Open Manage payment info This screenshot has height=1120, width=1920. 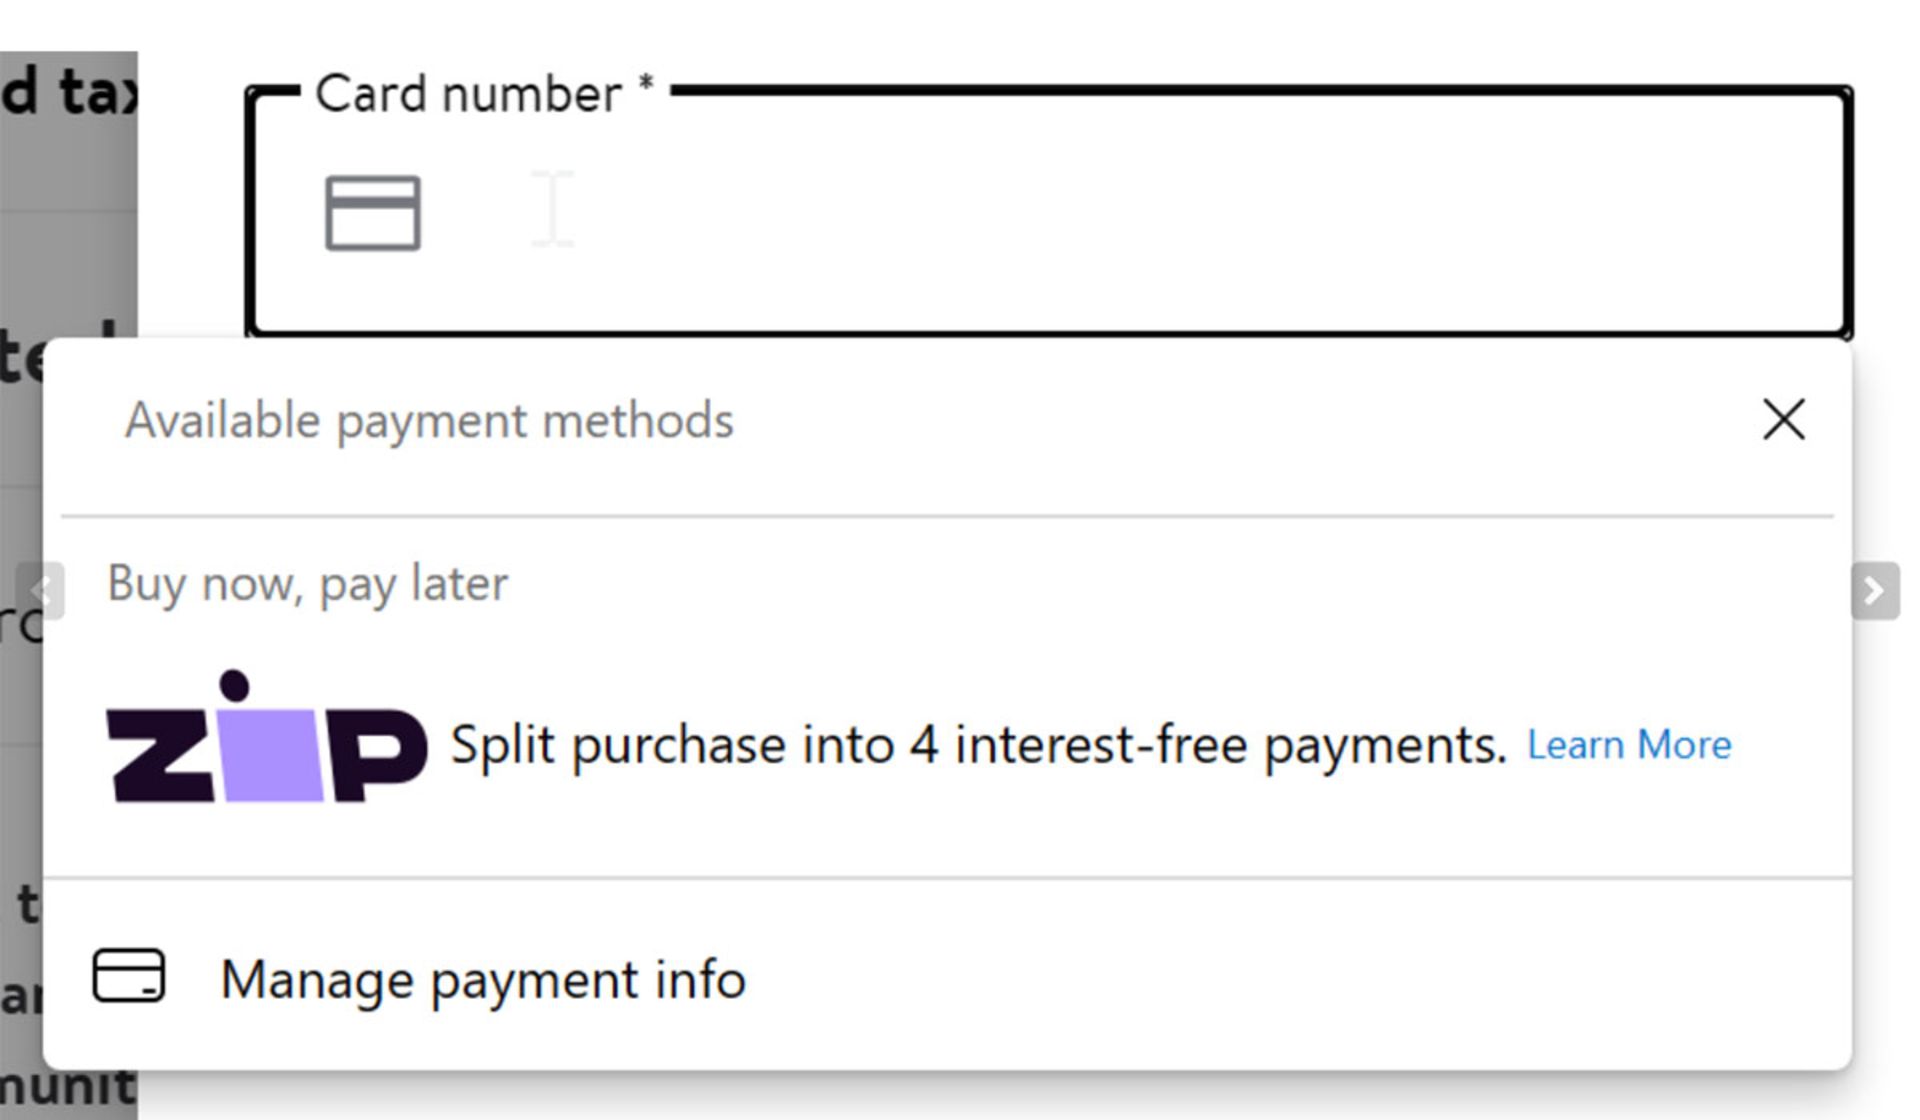[x=483, y=978]
